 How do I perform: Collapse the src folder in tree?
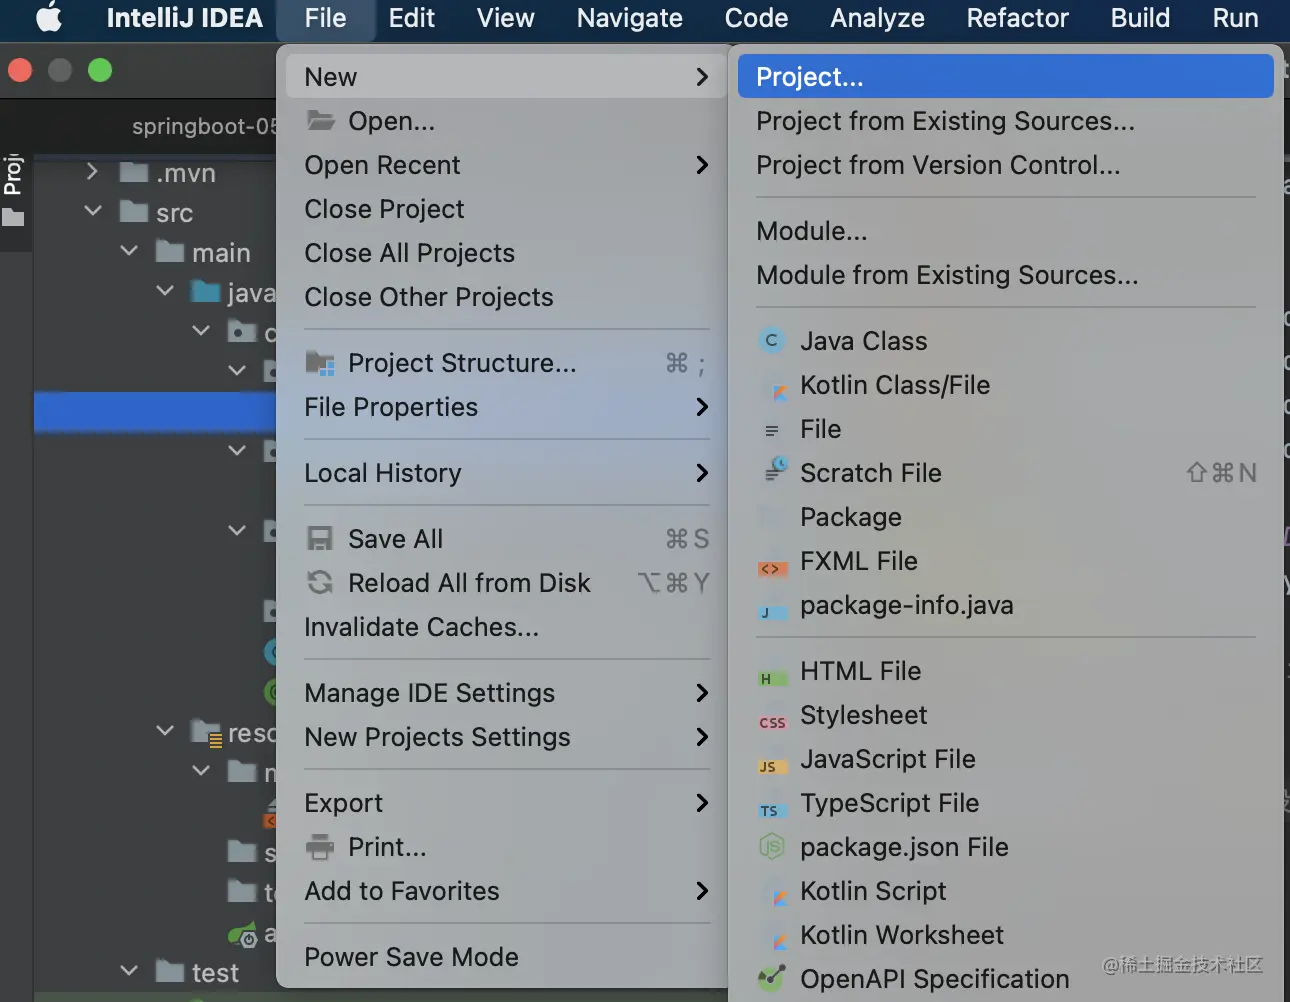coord(93,212)
